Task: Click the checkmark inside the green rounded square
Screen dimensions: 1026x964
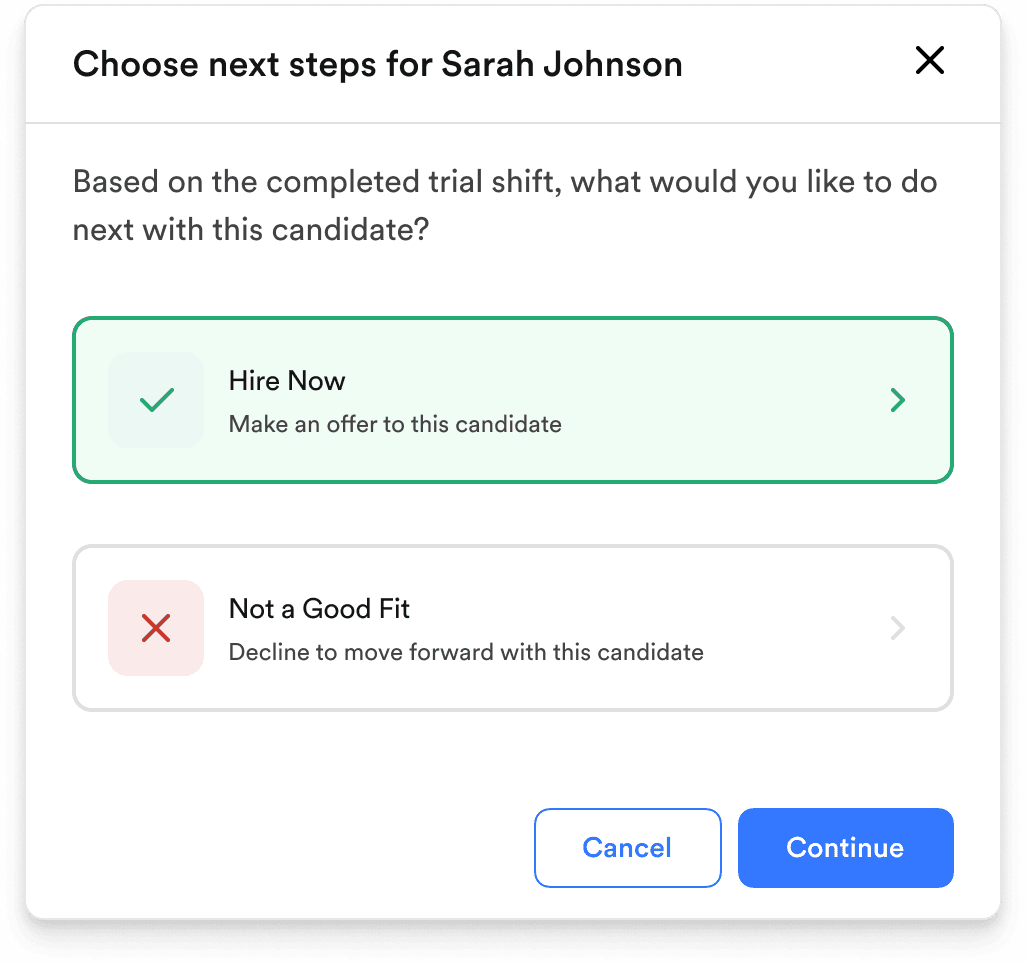Action: 155,400
